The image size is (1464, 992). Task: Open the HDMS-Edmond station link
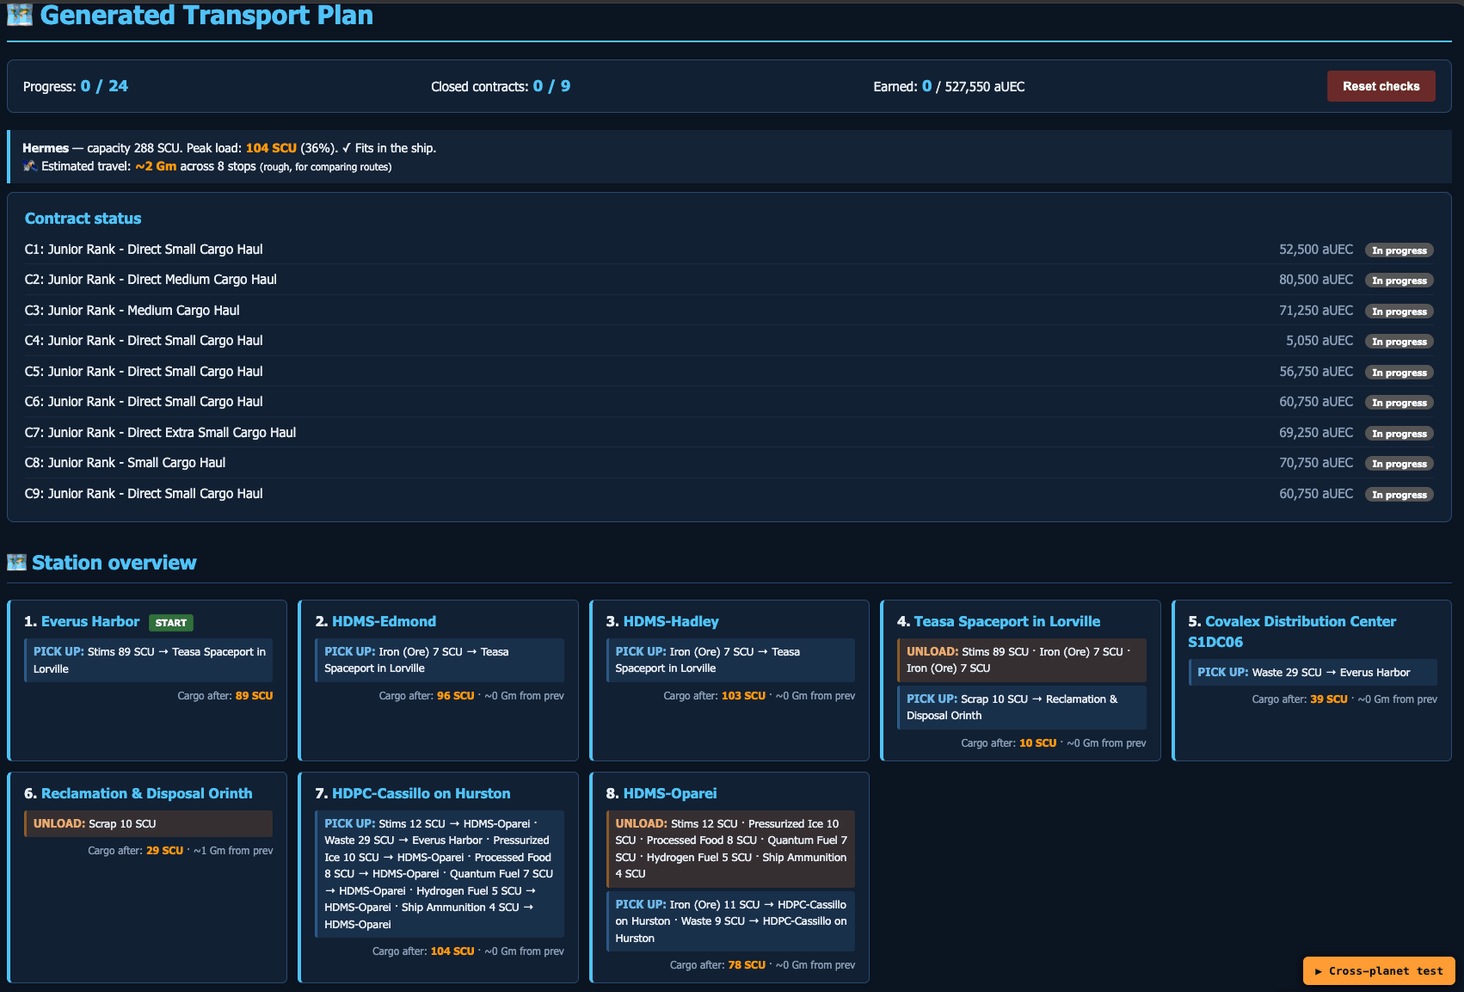384,622
